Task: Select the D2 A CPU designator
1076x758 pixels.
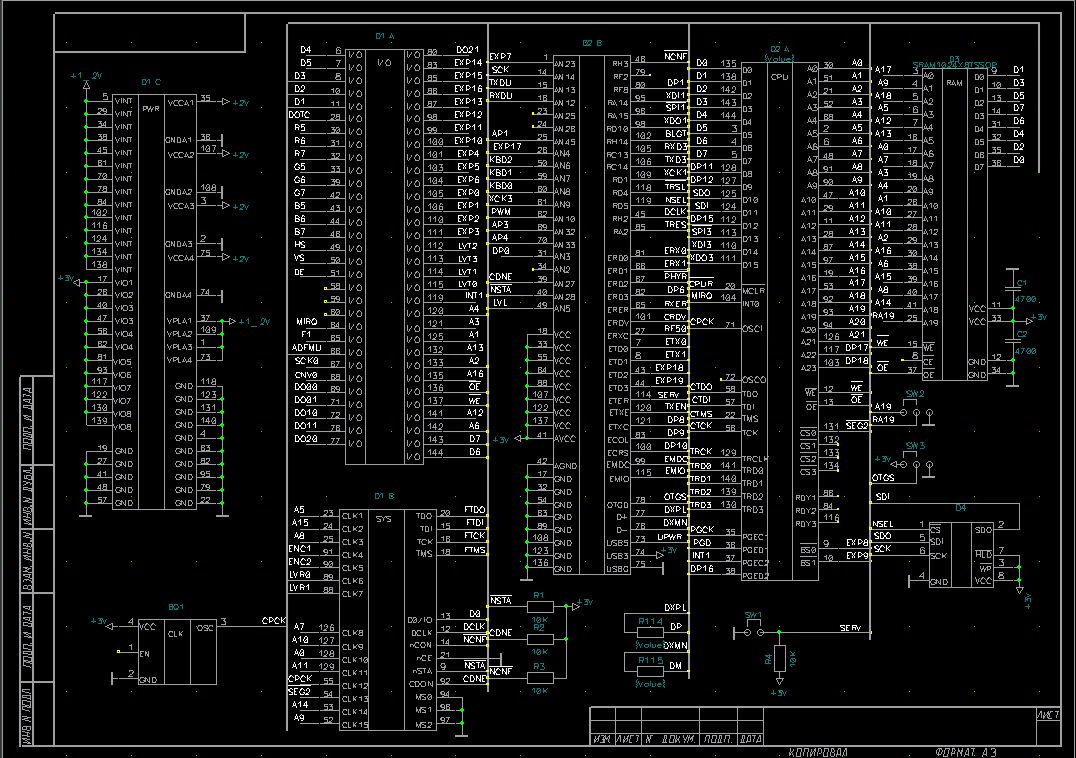Action: tap(779, 48)
